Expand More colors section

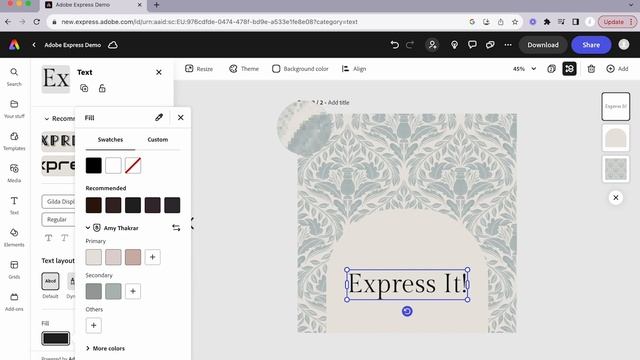(105, 348)
